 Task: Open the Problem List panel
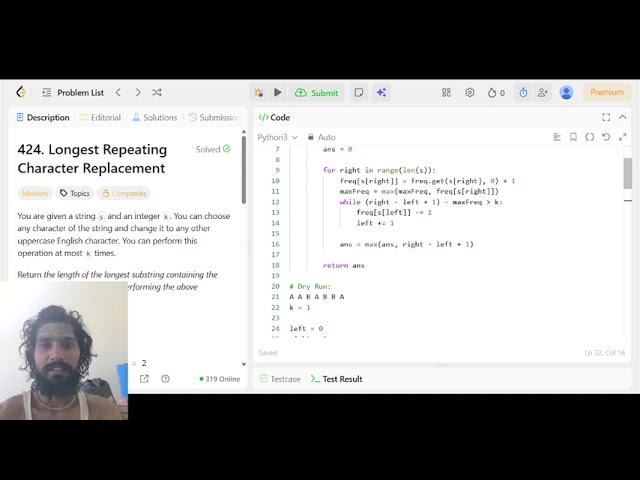(73, 93)
